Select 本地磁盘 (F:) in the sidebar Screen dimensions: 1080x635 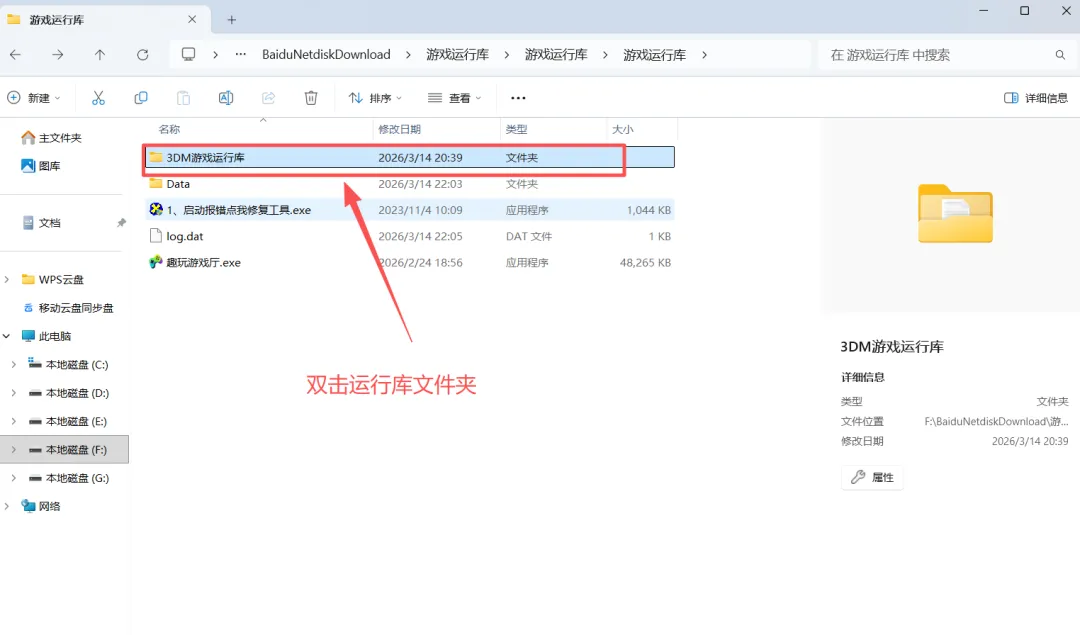(x=64, y=449)
